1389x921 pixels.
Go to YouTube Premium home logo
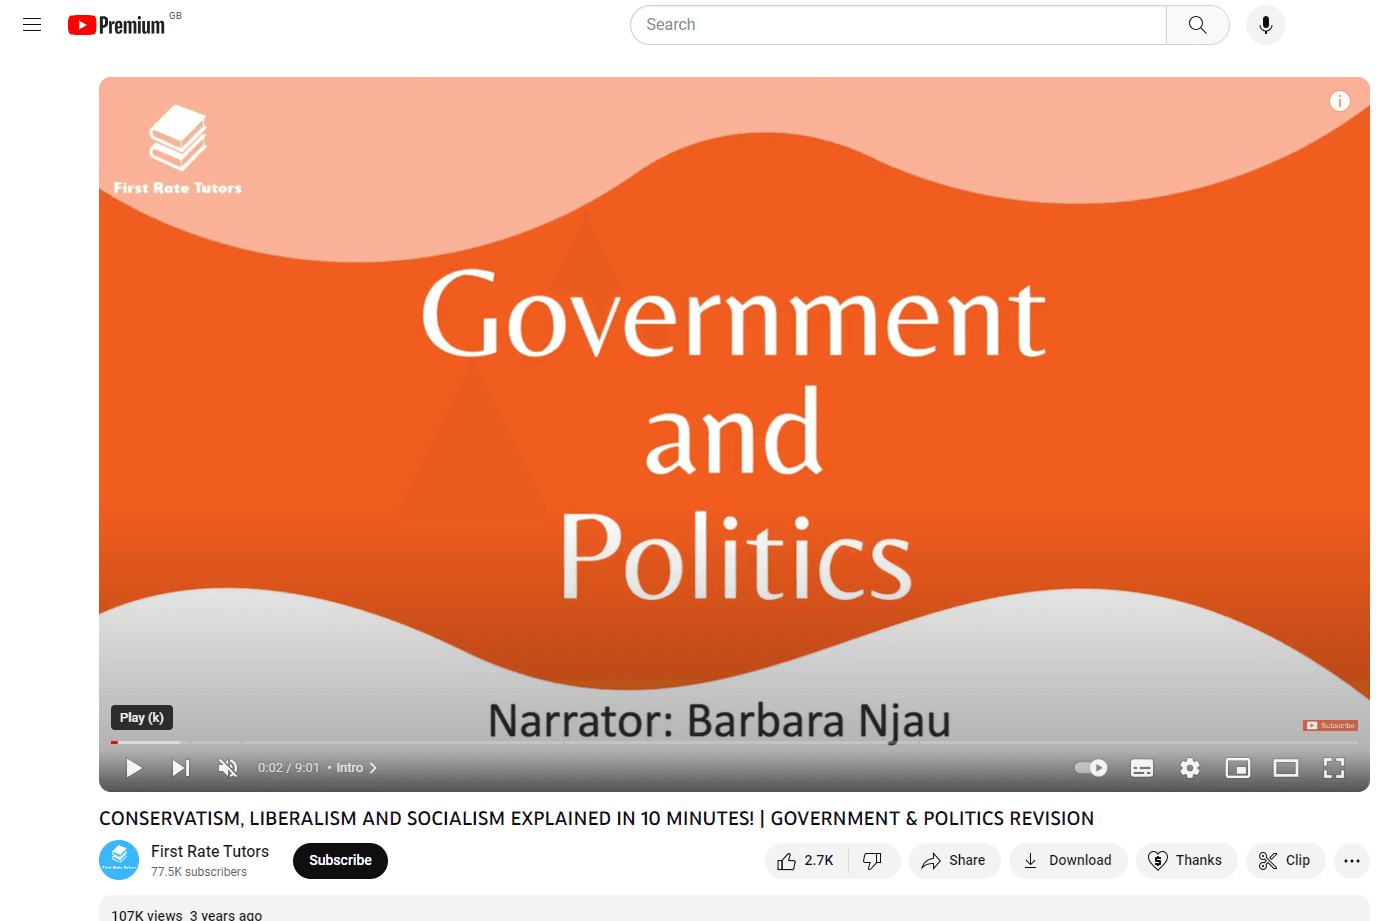click(x=116, y=25)
